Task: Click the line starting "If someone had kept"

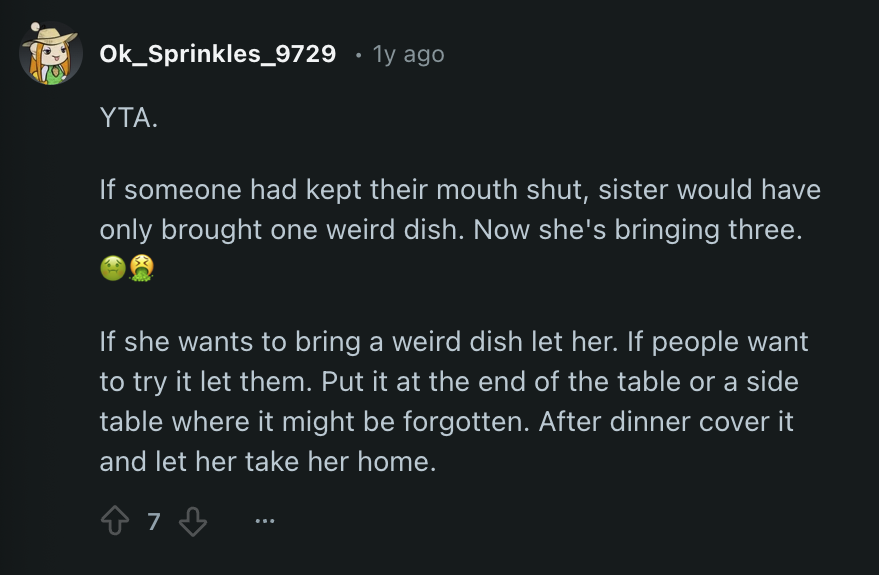Action: pos(460,190)
